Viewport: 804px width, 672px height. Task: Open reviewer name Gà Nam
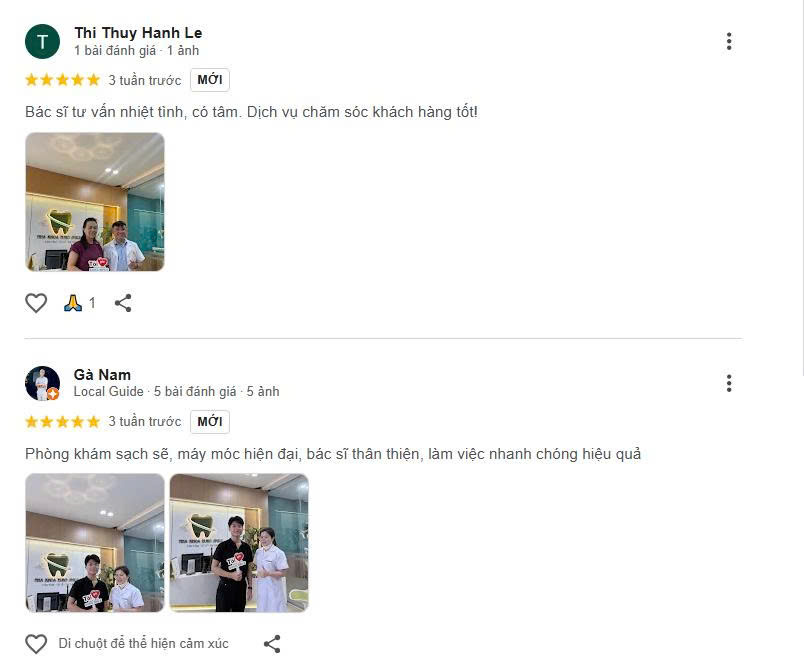coord(102,375)
